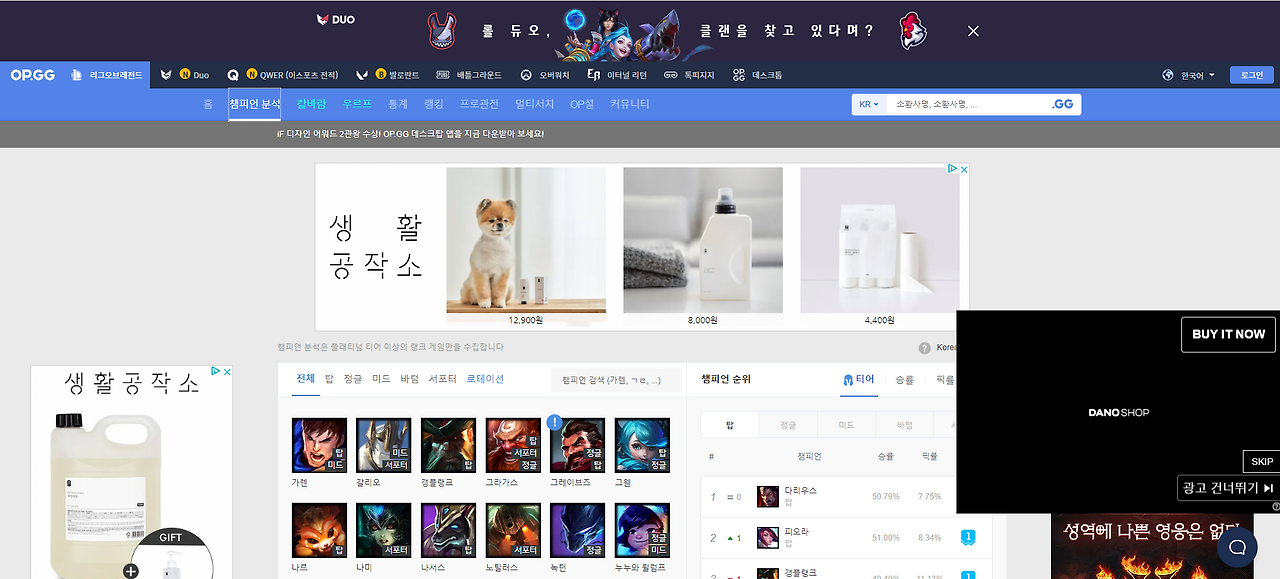The height and width of the screenshot is (579, 1280).
Task: Open the OP셜 menu
Action: (582, 104)
